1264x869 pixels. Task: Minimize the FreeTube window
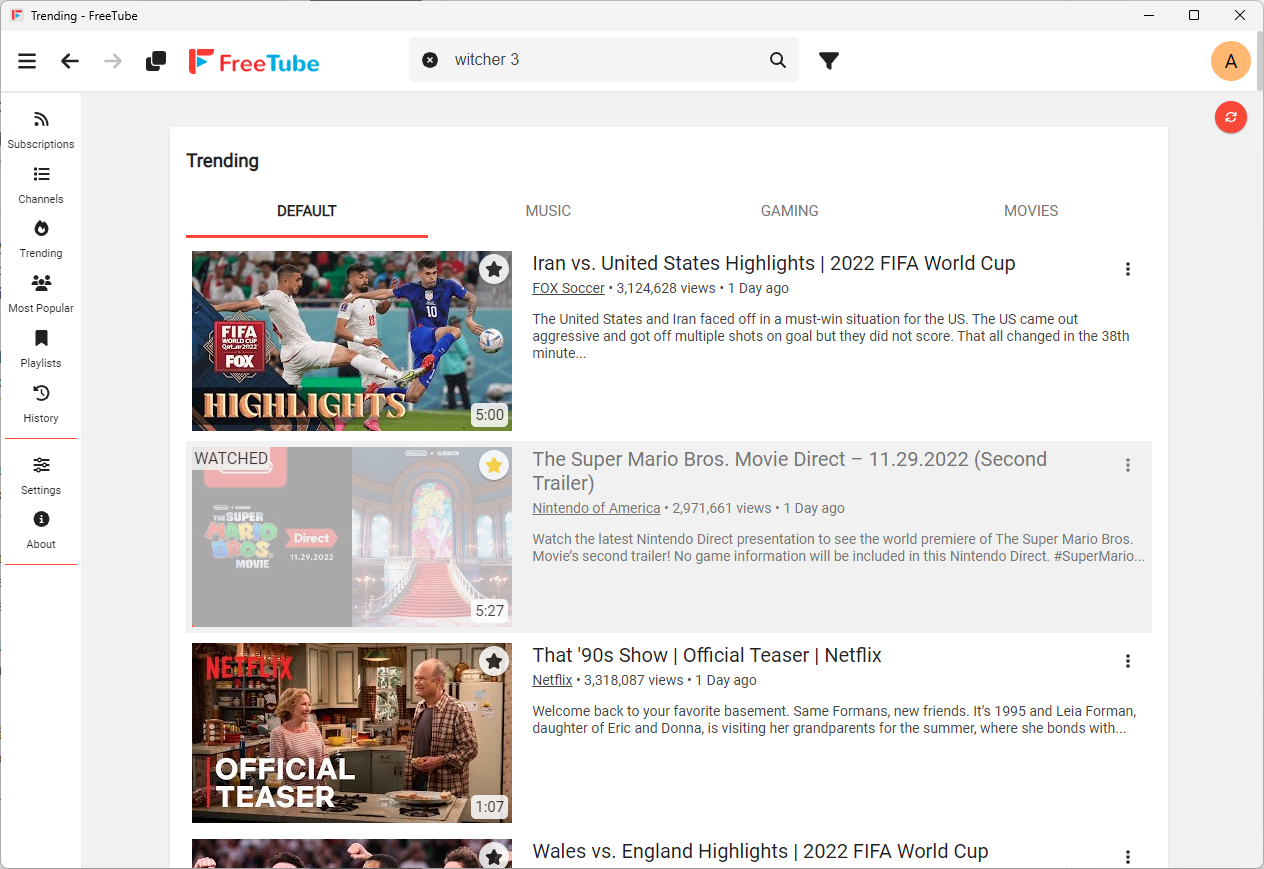coord(1148,15)
